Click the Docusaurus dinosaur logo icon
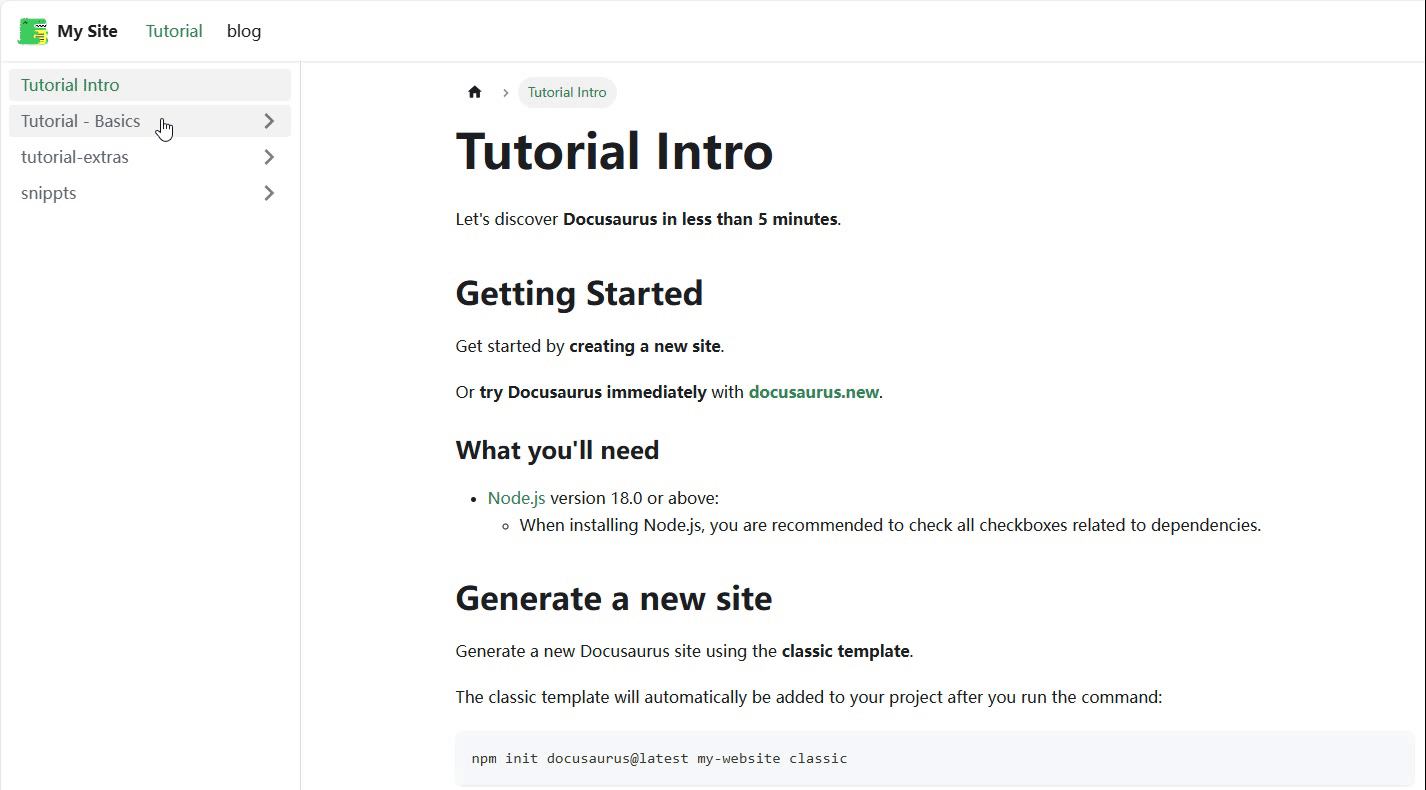The image size is (1426, 790). pos(33,31)
